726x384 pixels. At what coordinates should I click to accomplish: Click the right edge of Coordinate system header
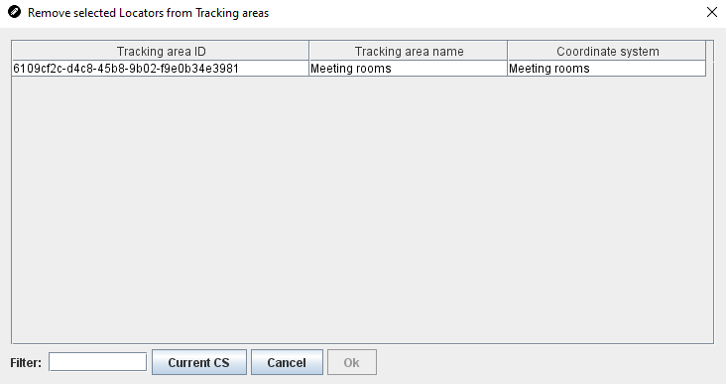(x=706, y=51)
